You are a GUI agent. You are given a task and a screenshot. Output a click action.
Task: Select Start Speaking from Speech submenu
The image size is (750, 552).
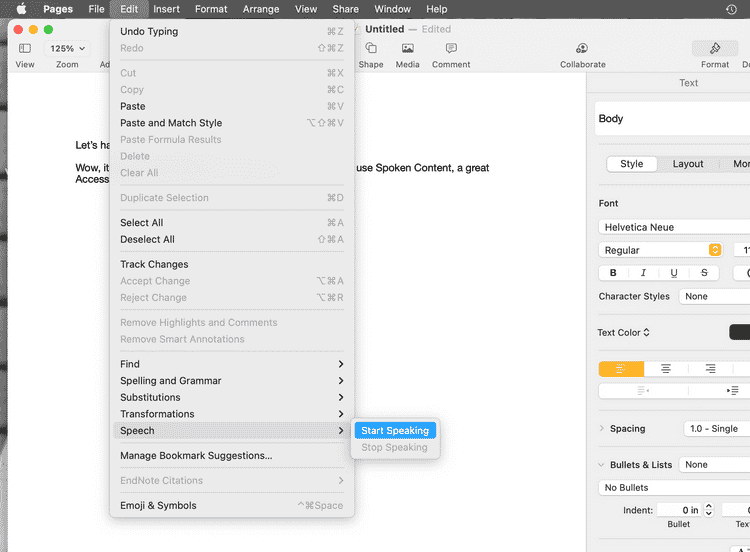click(395, 431)
